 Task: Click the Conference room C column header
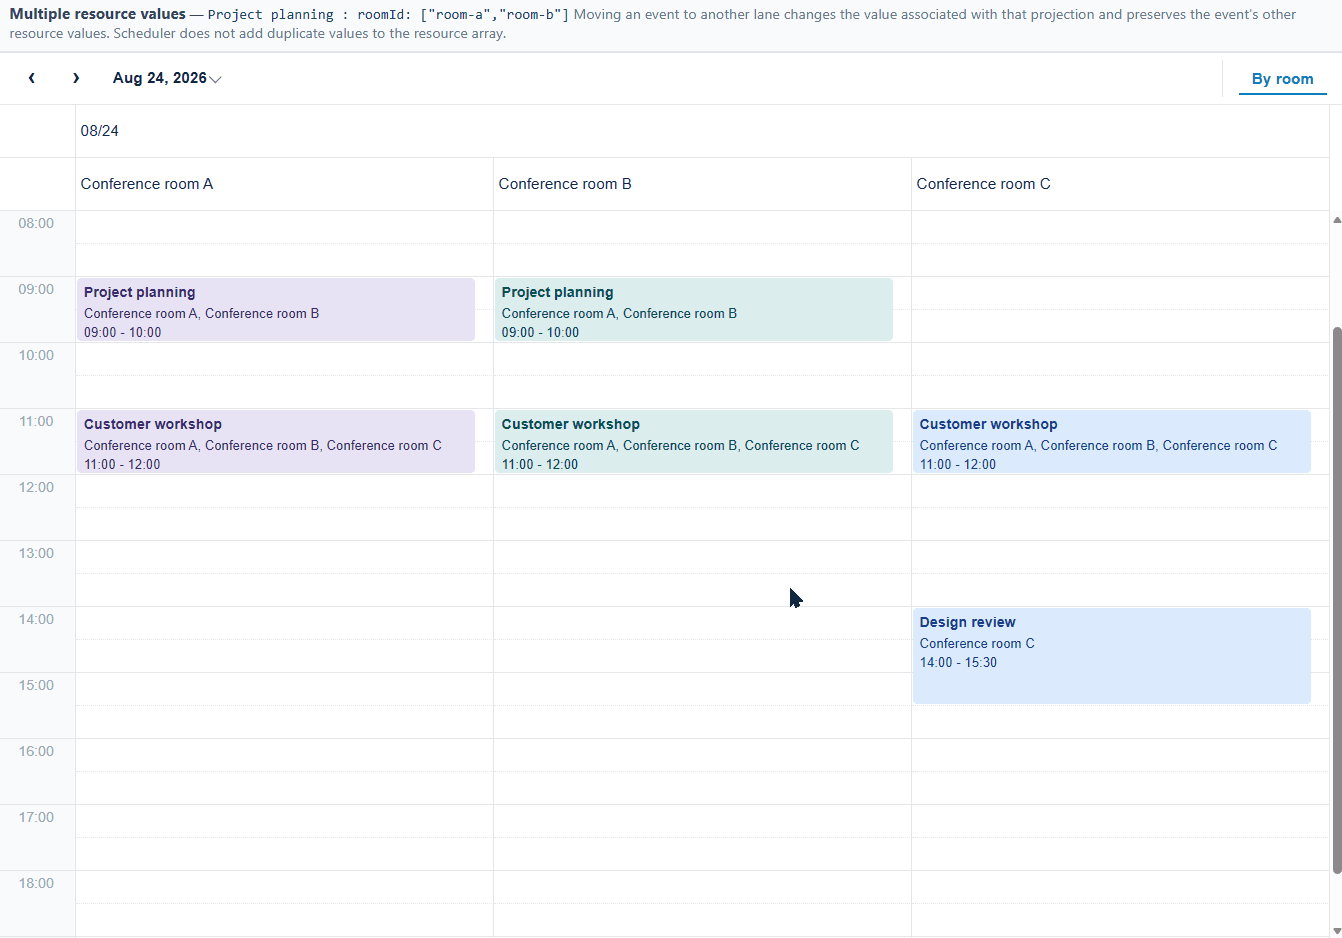pos(1120,184)
